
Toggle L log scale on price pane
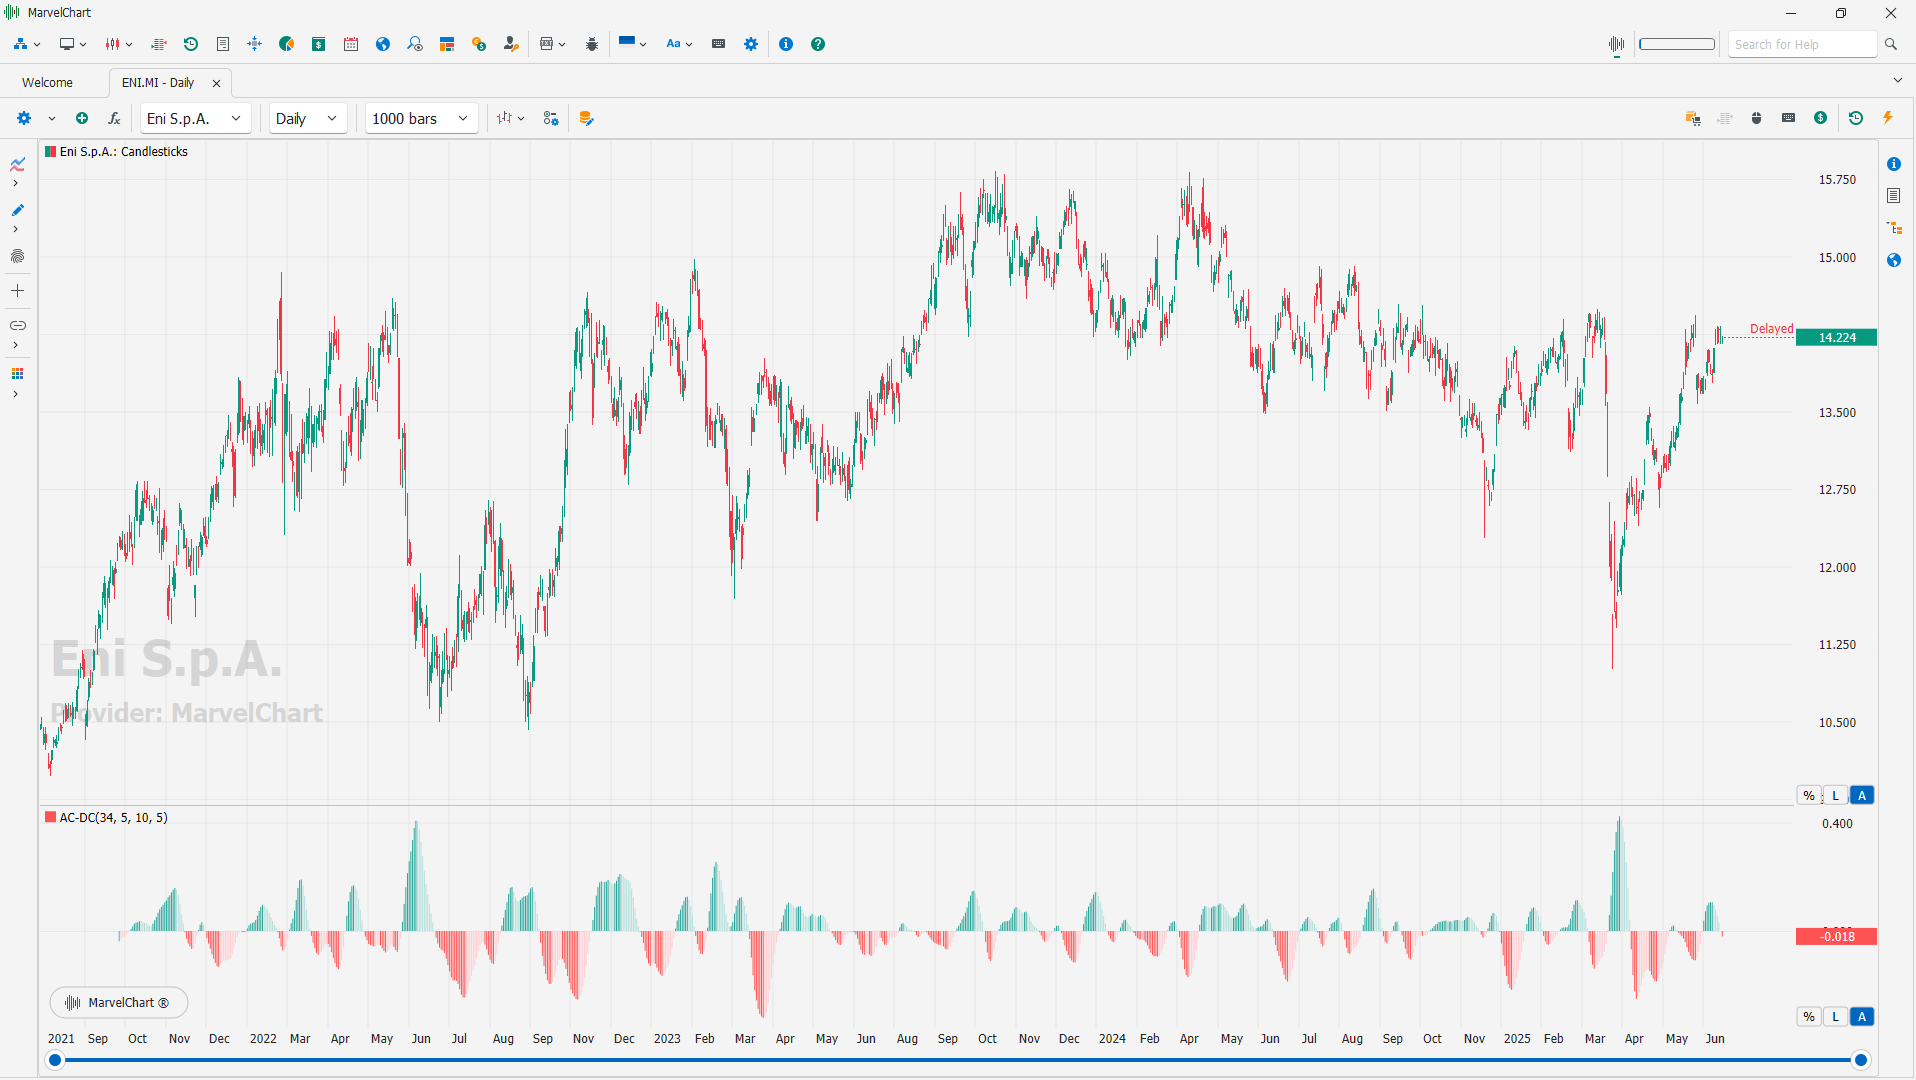tap(1836, 796)
